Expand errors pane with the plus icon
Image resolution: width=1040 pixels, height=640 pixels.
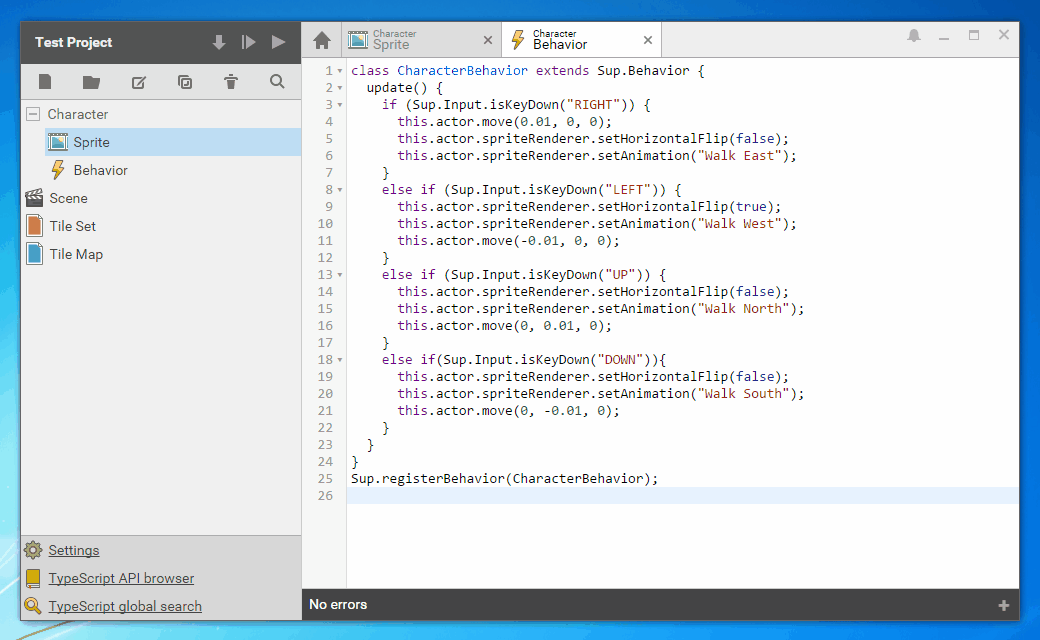tap(1004, 606)
